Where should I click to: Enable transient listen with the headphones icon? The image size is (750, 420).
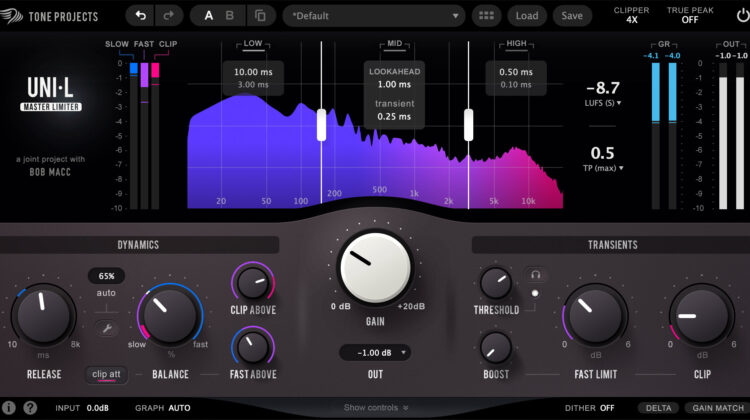(x=535, y=275)
